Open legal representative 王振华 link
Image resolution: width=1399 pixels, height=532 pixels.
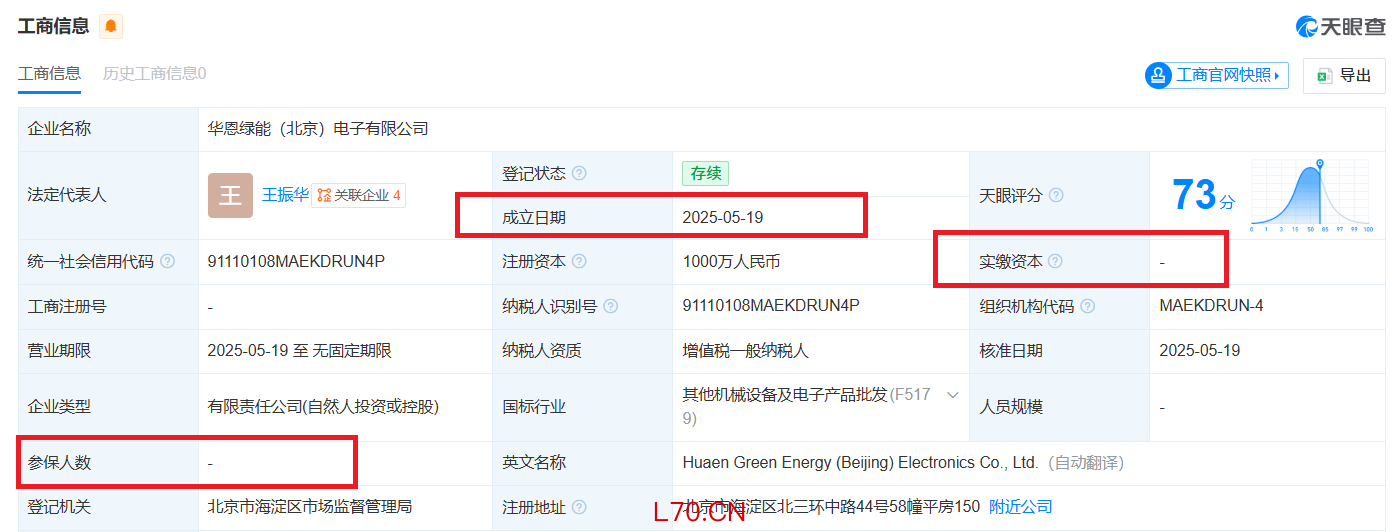pos(285,195)
